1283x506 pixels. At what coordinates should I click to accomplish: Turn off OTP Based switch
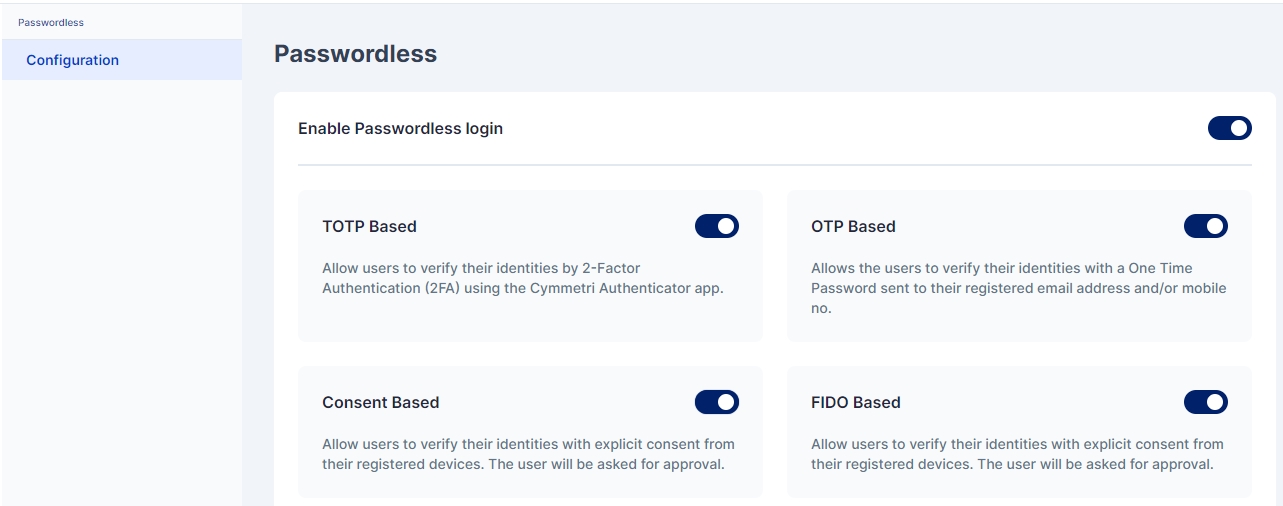(1205, 226)
